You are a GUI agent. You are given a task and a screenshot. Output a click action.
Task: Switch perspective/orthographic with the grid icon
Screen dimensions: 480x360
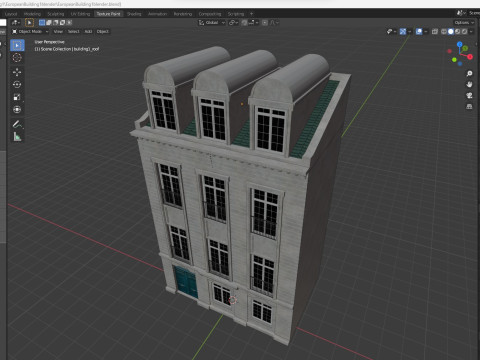[469, 106]
